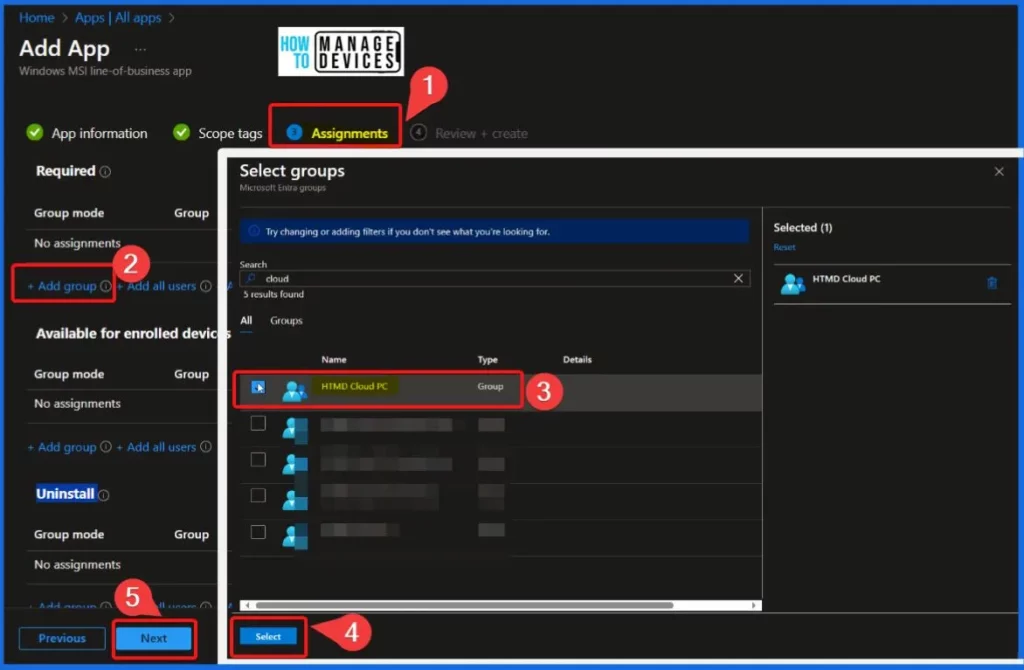
Task: Go to Apps | All apps breadcrumb
Action: coord(118,18)
